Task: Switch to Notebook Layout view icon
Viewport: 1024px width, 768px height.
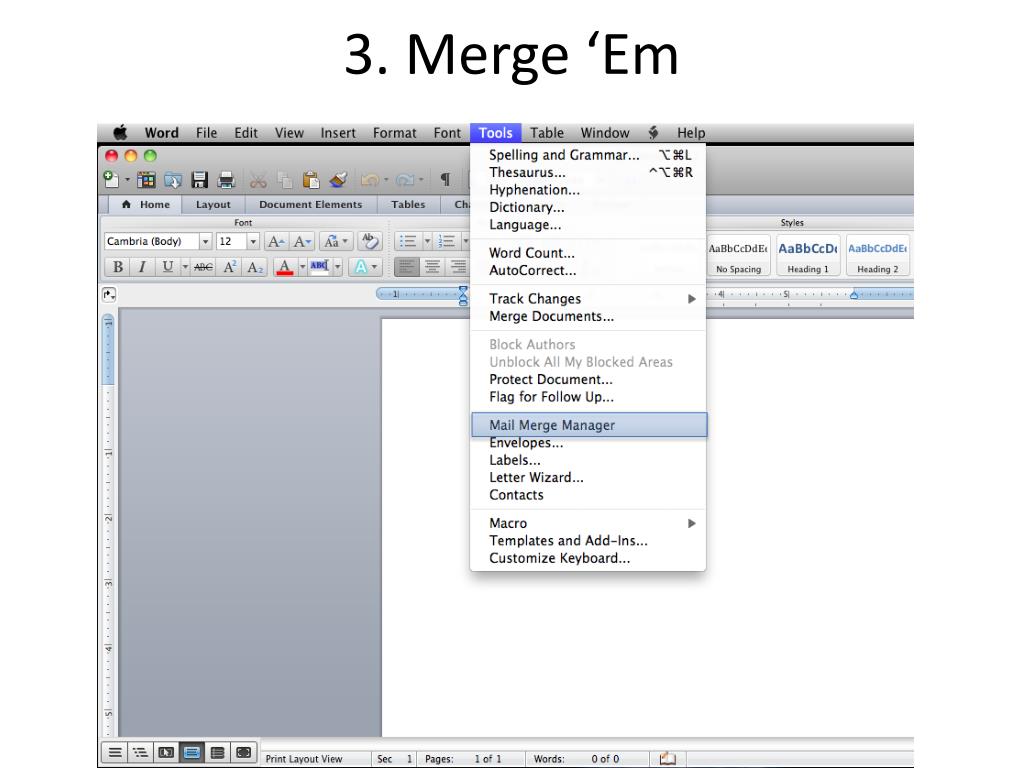Action: pos(217,753)
